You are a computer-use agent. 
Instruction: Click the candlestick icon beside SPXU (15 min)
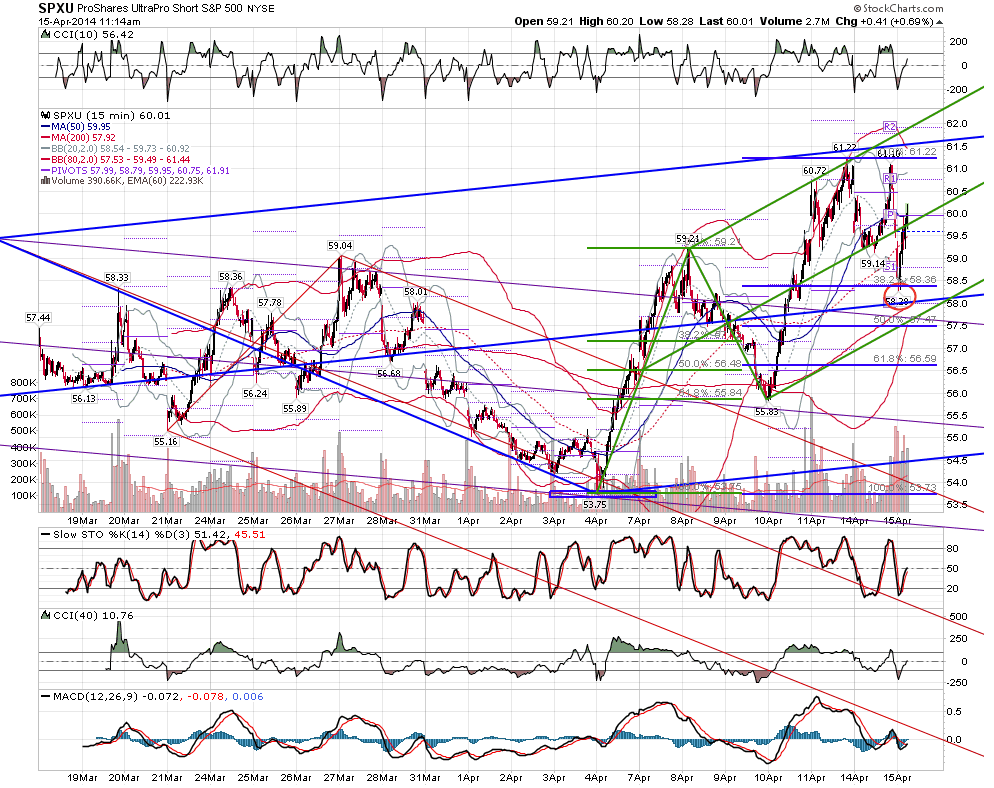45,115
